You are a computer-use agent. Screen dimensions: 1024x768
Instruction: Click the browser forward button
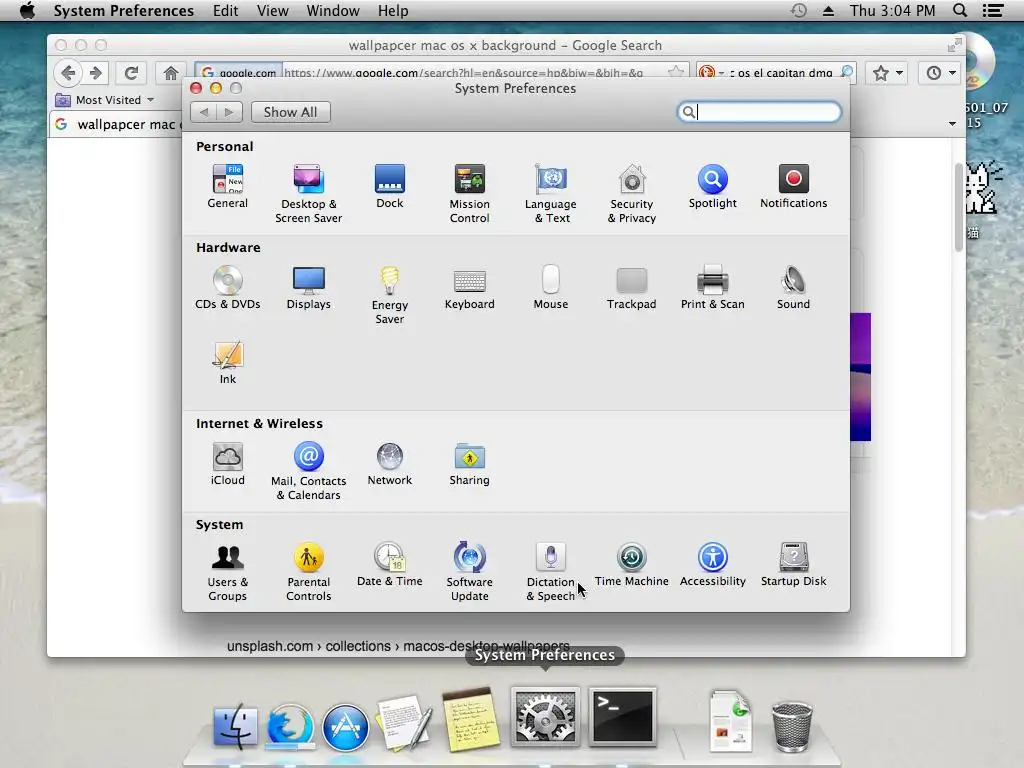tap(95, 73)
